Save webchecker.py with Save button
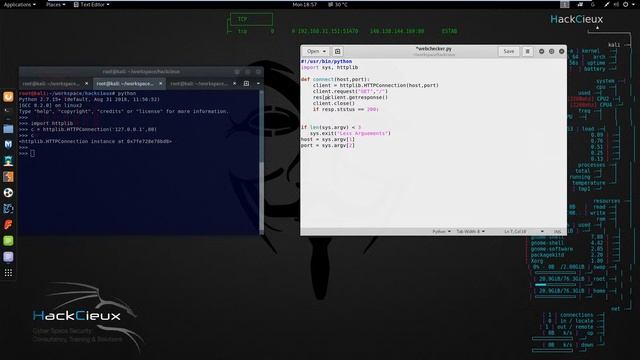640x360 pixels. coord(509,51)
